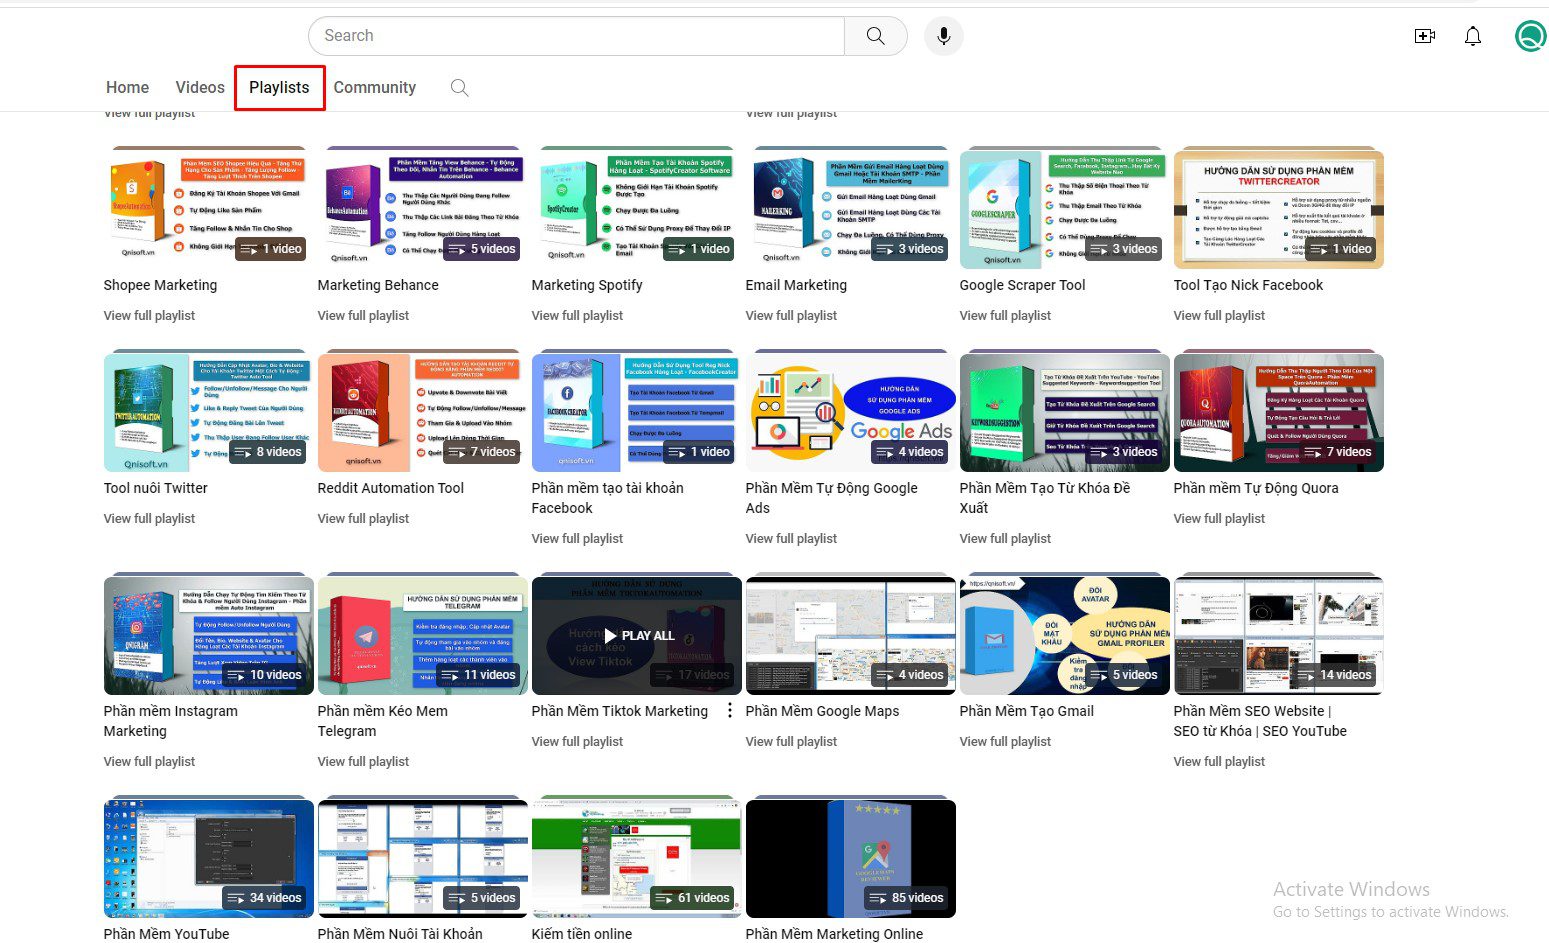The height and width of the screenshot is (943, 1549).
Task: View full playlist under Shopee Marketing
Action: point(150,316)
